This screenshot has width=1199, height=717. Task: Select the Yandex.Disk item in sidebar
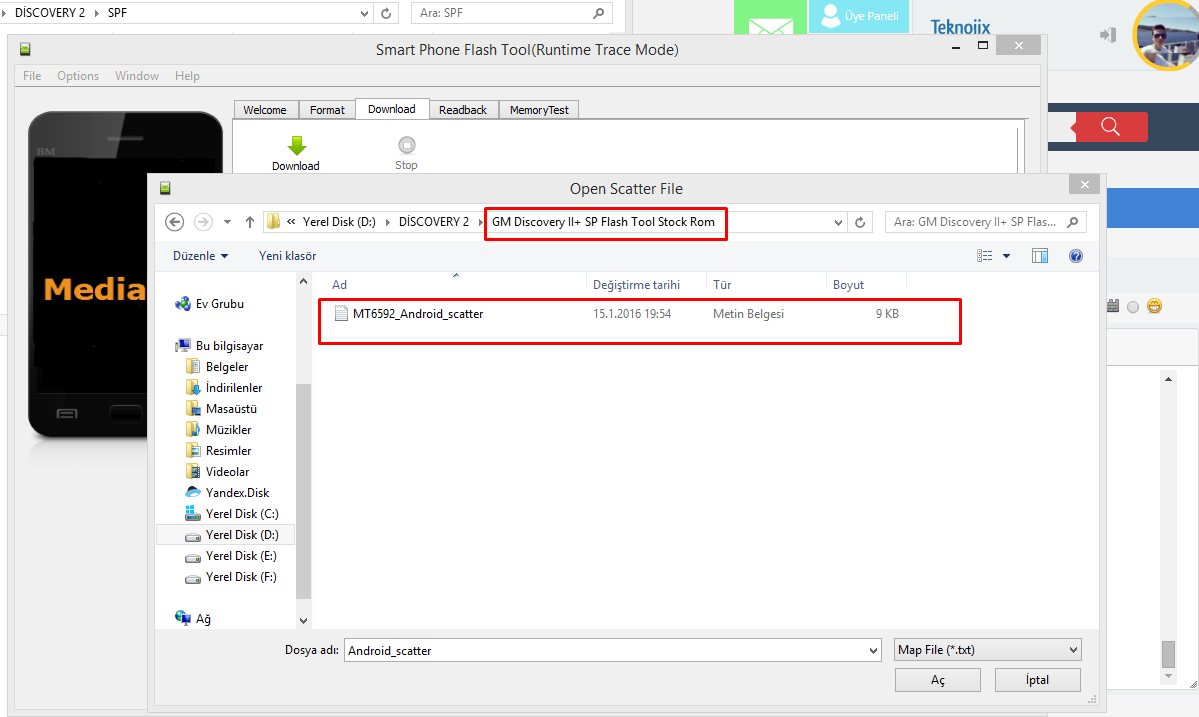tap(237, 493)
